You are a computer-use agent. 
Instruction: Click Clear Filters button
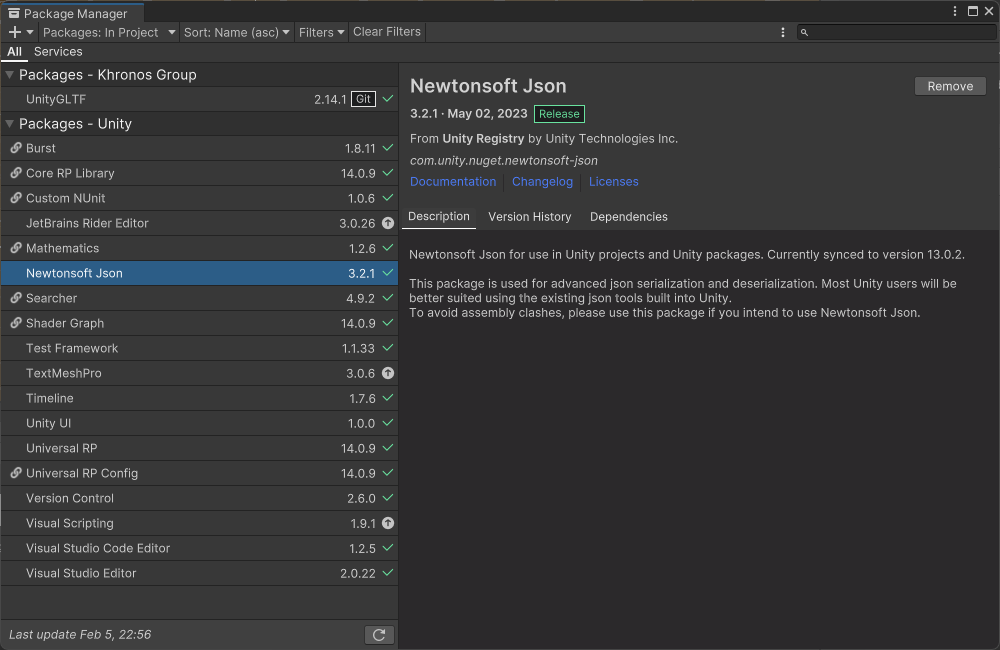coord(386,32)
